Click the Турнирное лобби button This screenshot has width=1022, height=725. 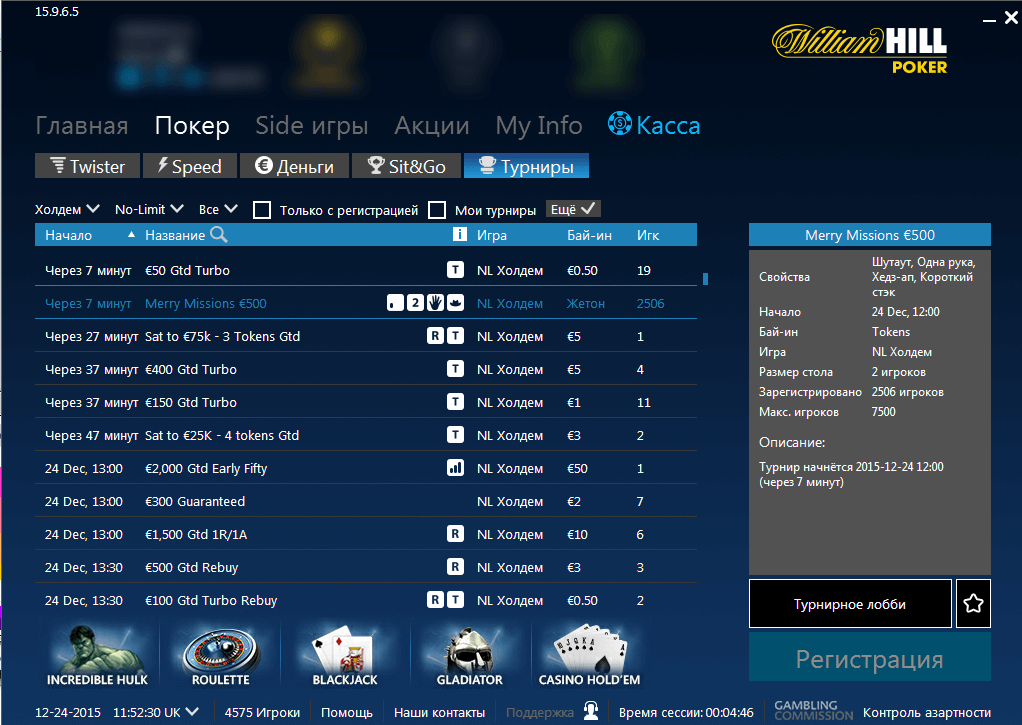pyautogui.click(x=849, y=604)
